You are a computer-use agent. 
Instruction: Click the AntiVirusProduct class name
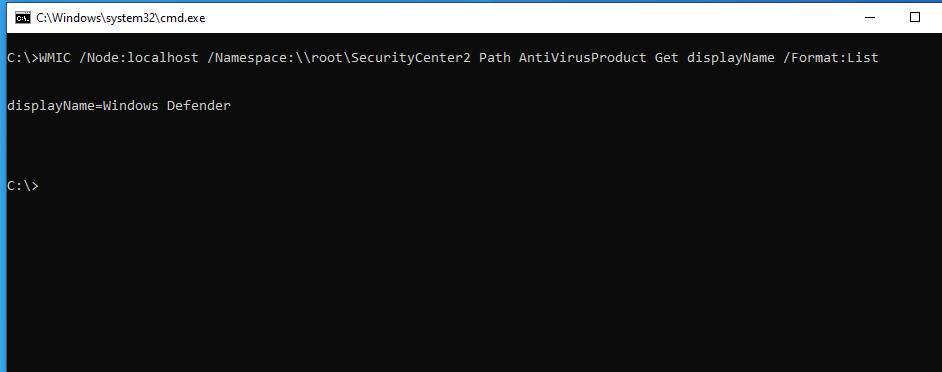click(583, 58)
